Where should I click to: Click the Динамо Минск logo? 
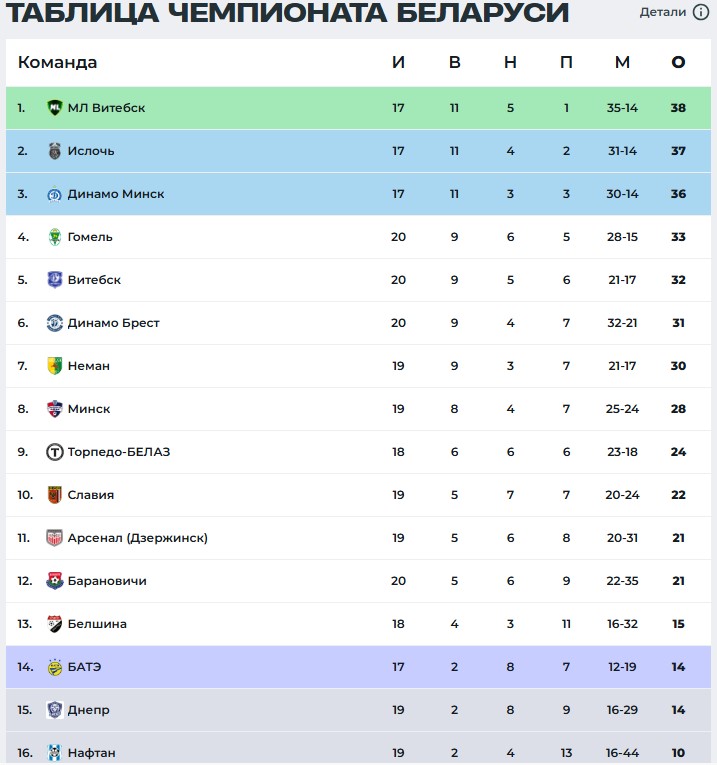pos(55,194)
